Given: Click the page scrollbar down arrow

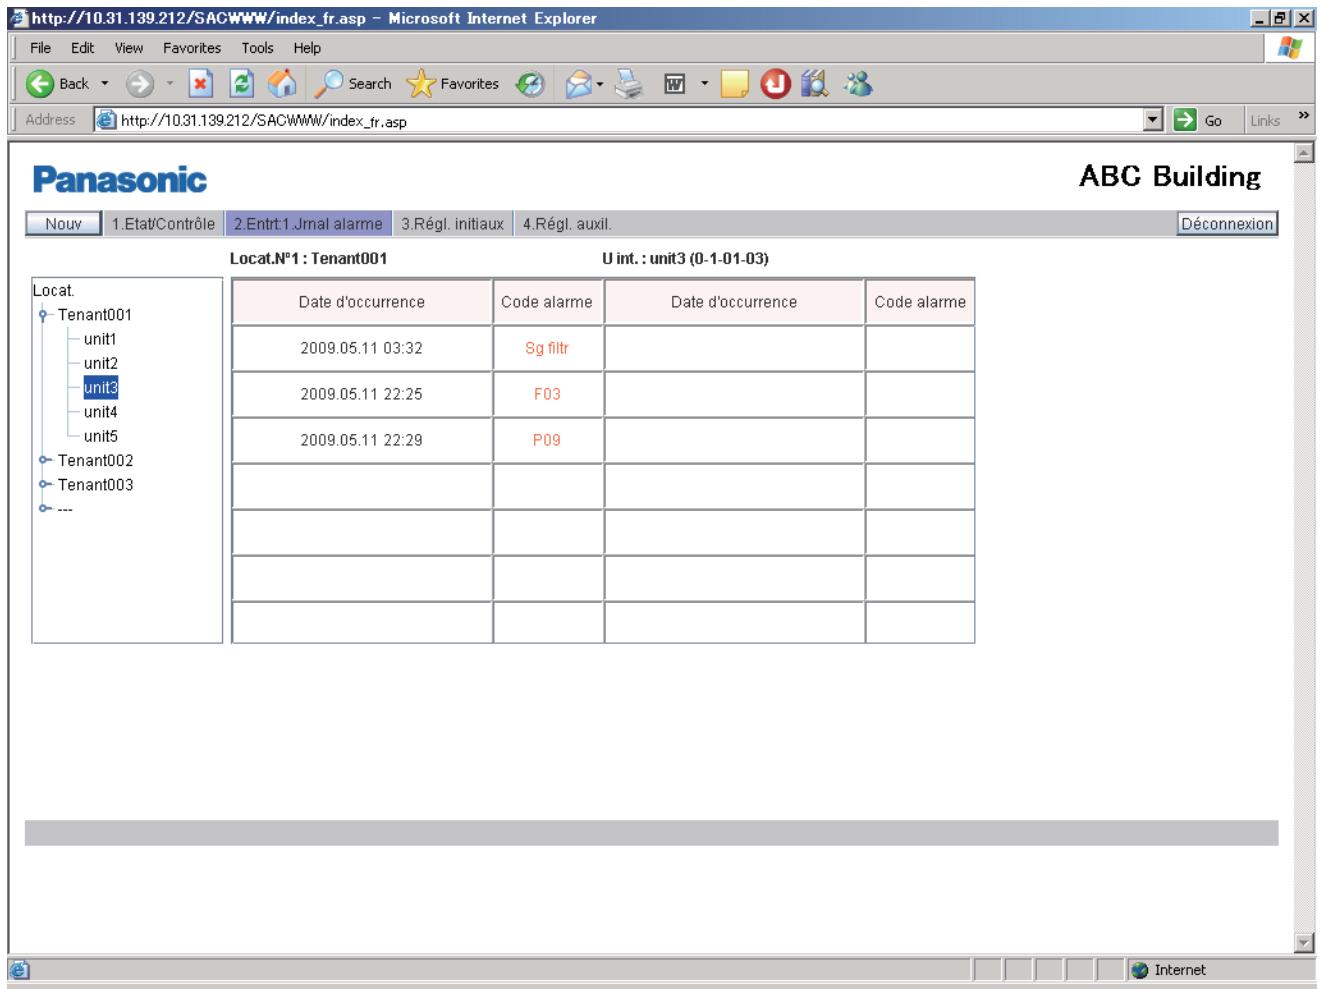Looking at the screenshot, I should 1304,942.
